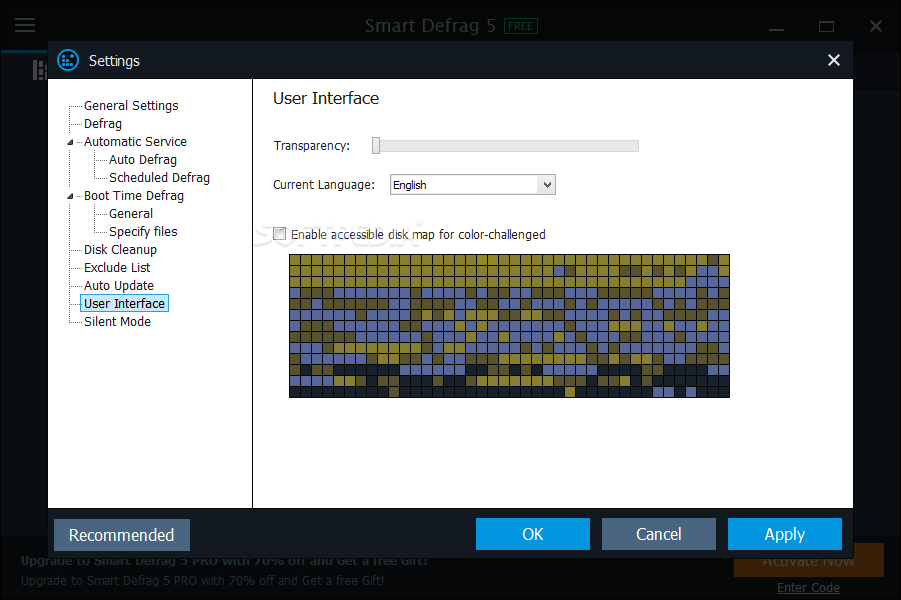Select Boot Time Defrag tree item
The image size is (901, 600).
[134, 195]
